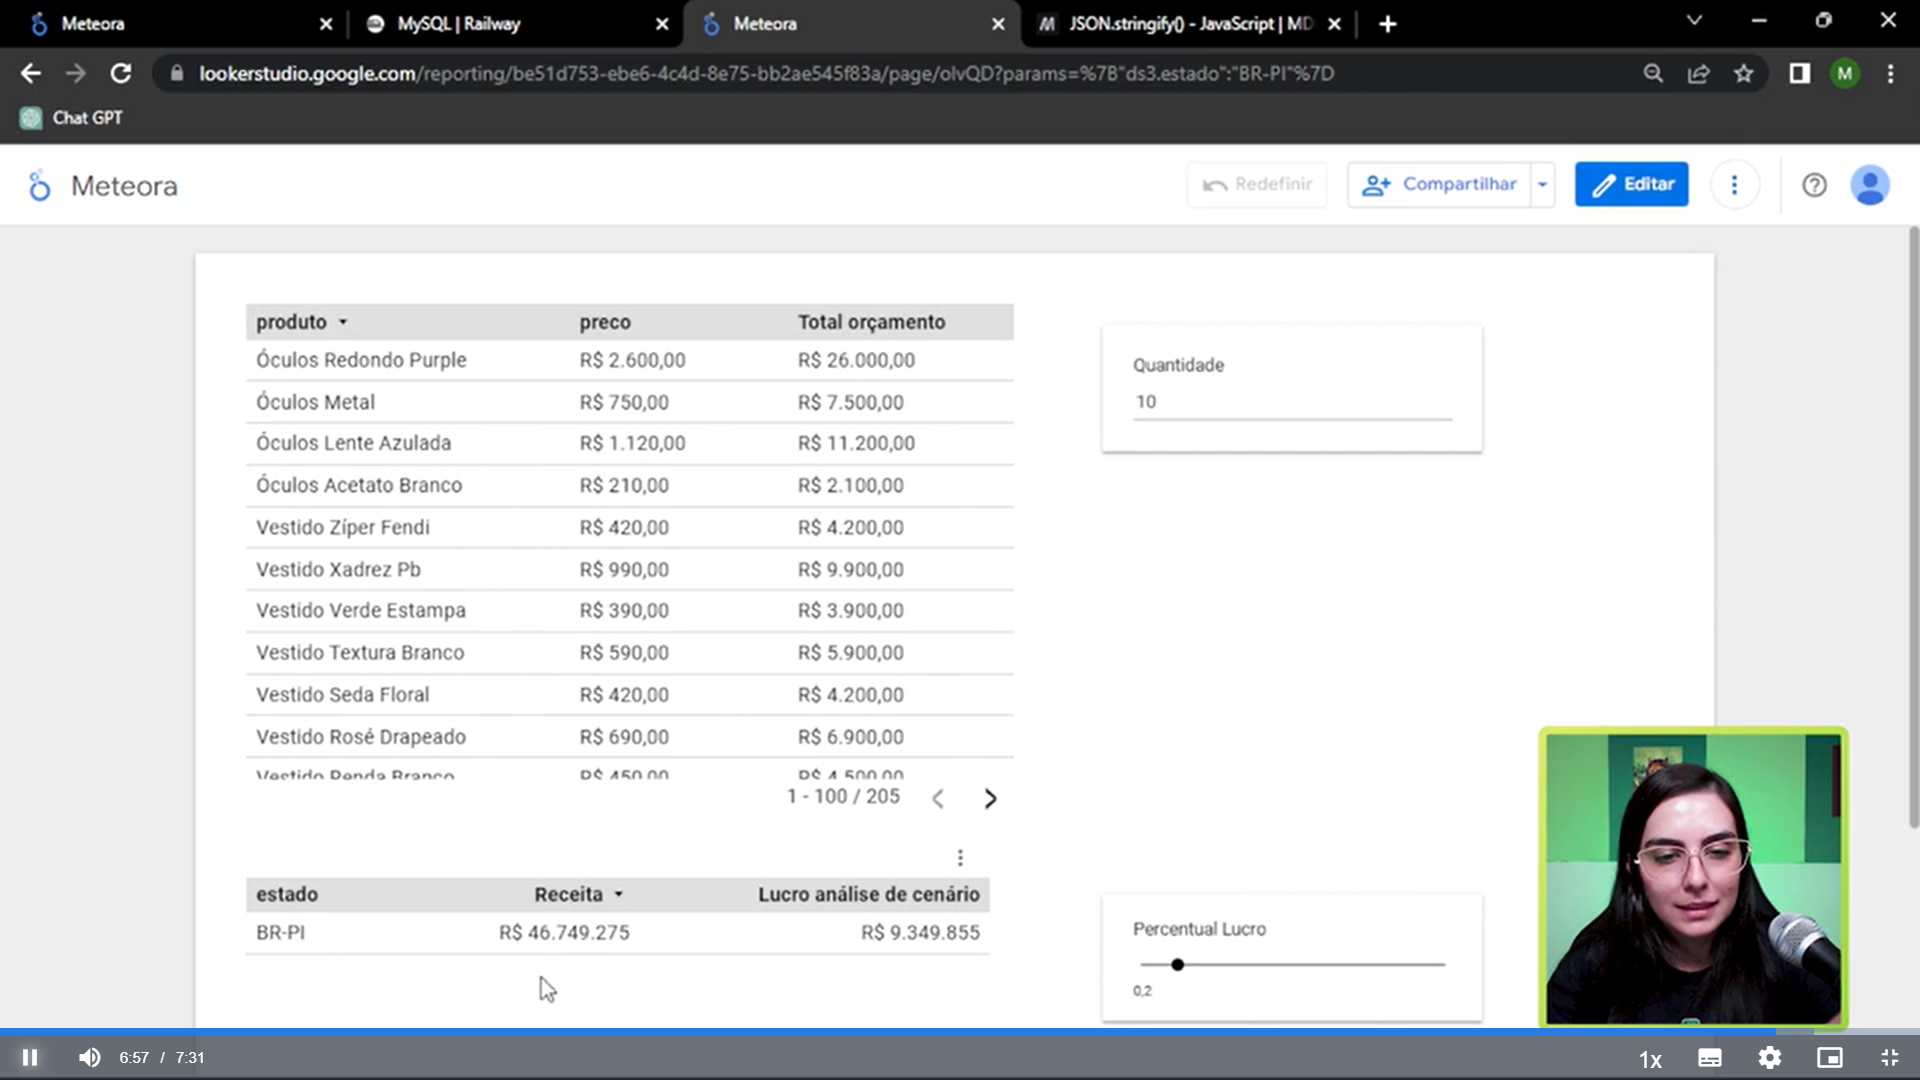Go to previous table page arrow

tap(938, 798)
